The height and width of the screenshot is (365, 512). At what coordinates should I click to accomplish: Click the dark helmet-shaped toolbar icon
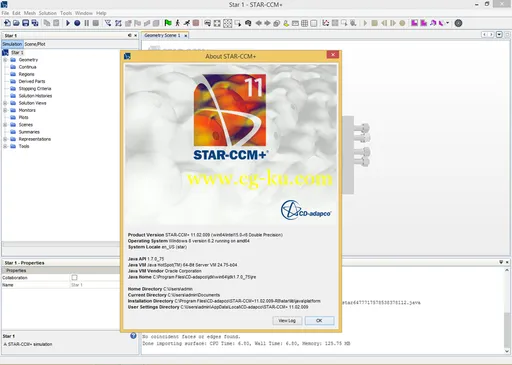pyautogui.click(x=248, y=23)
